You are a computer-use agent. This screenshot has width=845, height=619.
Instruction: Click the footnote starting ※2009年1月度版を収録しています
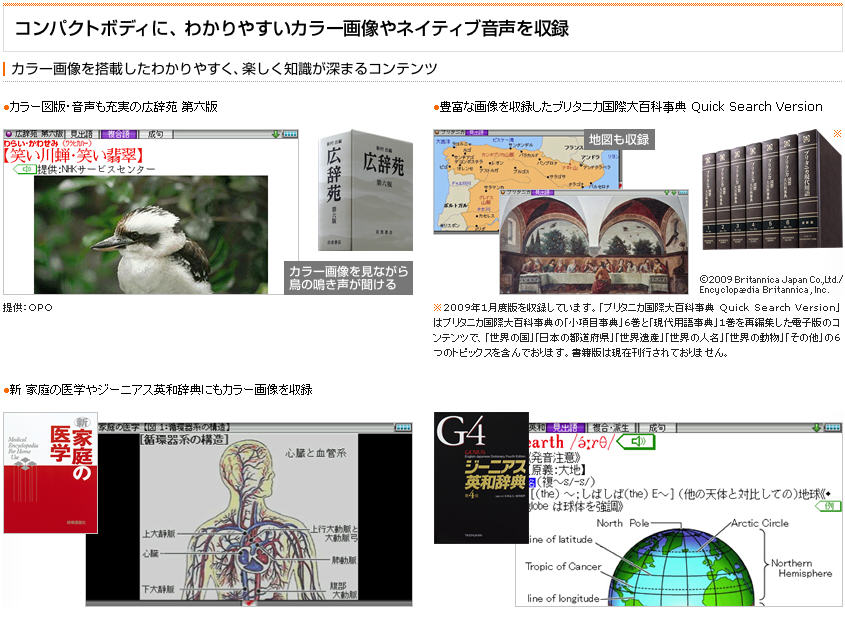637,330
